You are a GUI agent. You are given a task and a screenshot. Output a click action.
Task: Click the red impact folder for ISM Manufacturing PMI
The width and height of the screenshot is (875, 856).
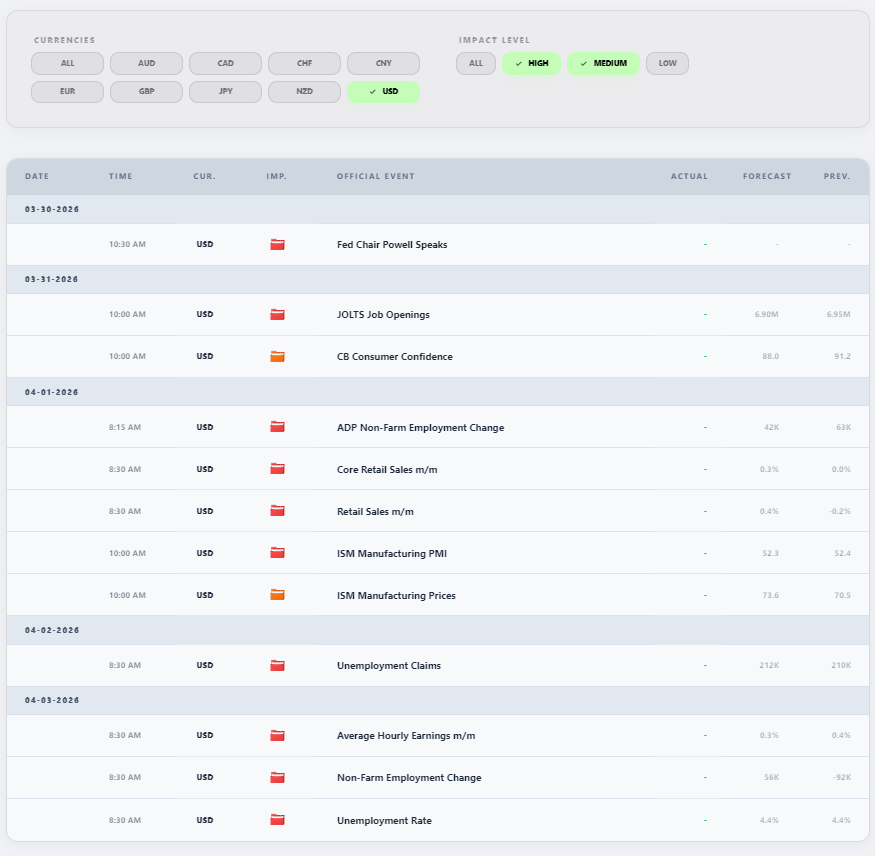coord(277,553)
